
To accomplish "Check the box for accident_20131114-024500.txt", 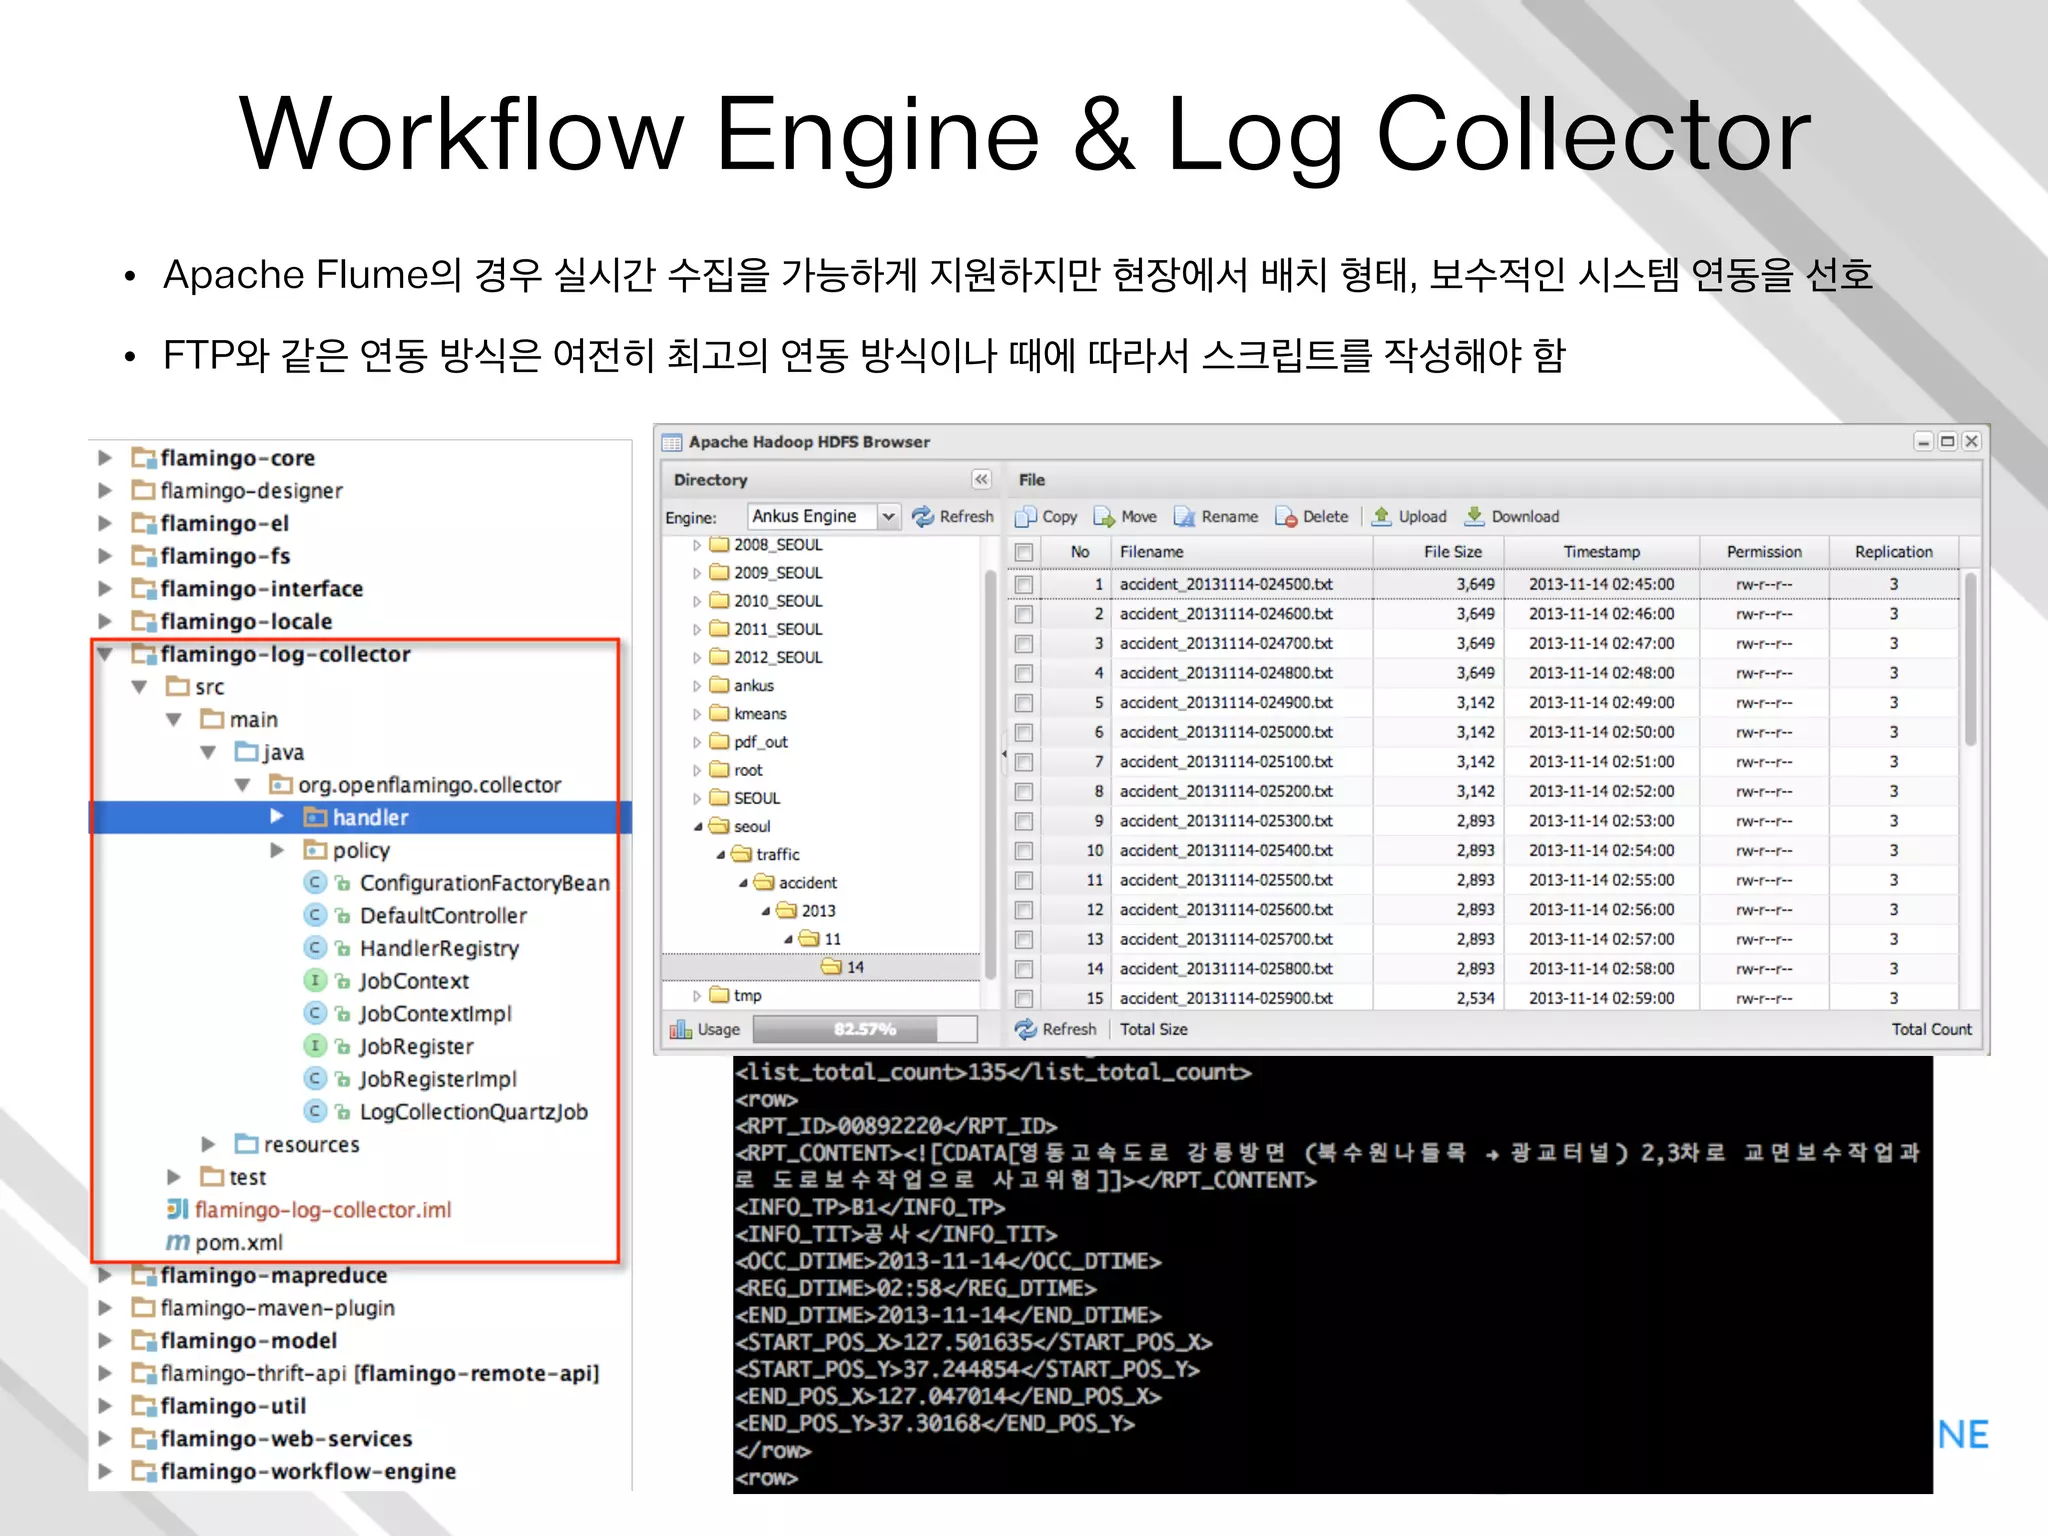I will point(1024,584).
